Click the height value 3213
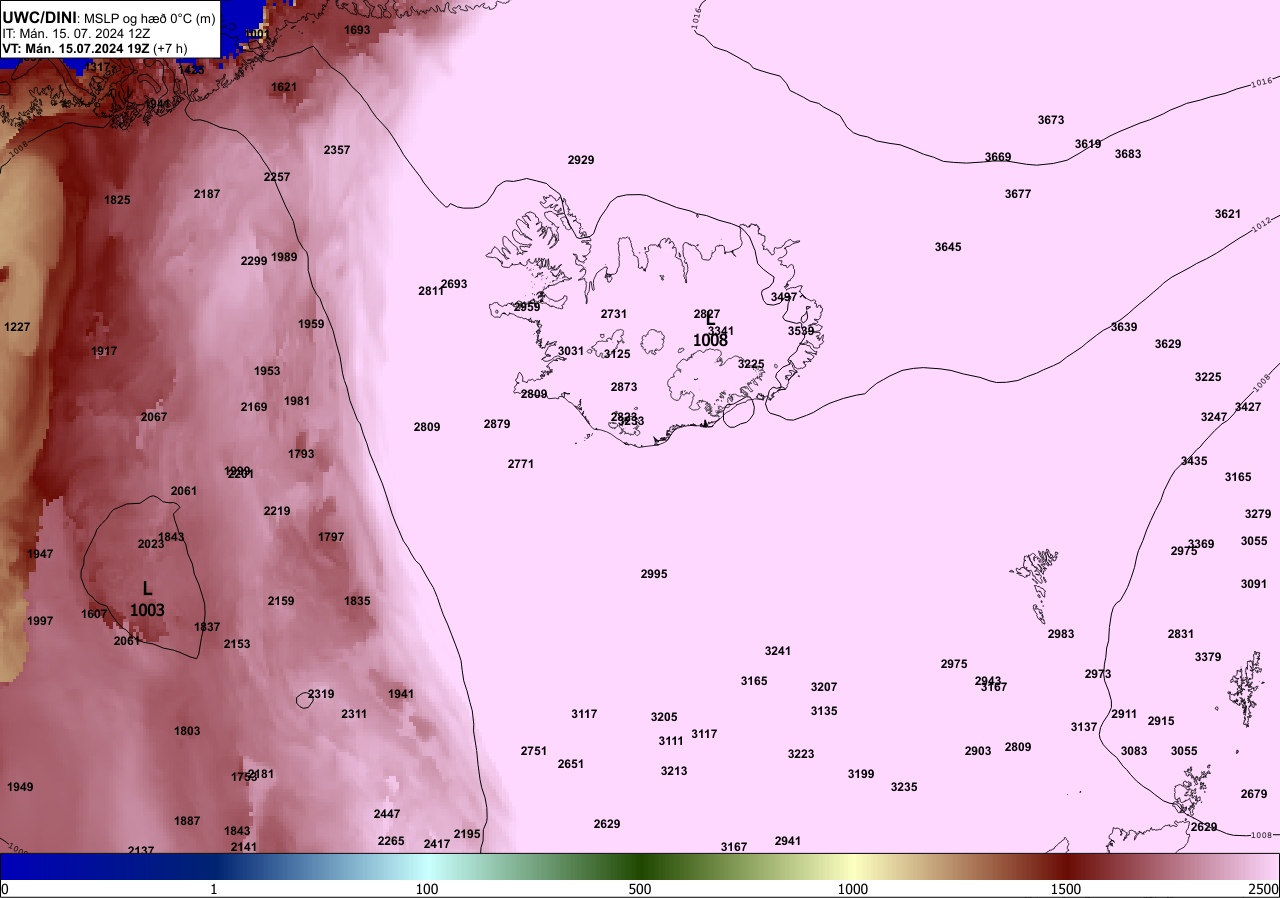 (x=674, y=771)
